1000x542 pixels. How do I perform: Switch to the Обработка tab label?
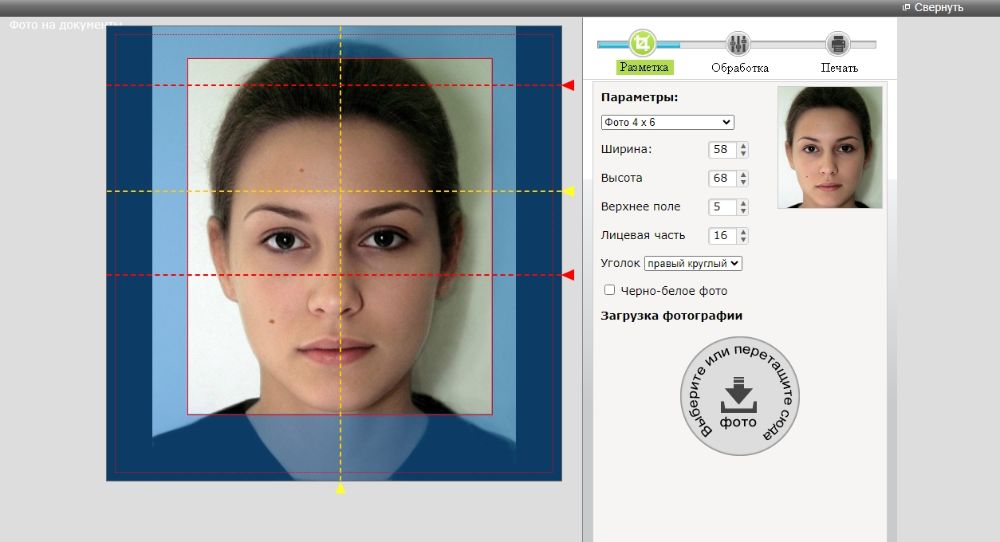[740, 68]
